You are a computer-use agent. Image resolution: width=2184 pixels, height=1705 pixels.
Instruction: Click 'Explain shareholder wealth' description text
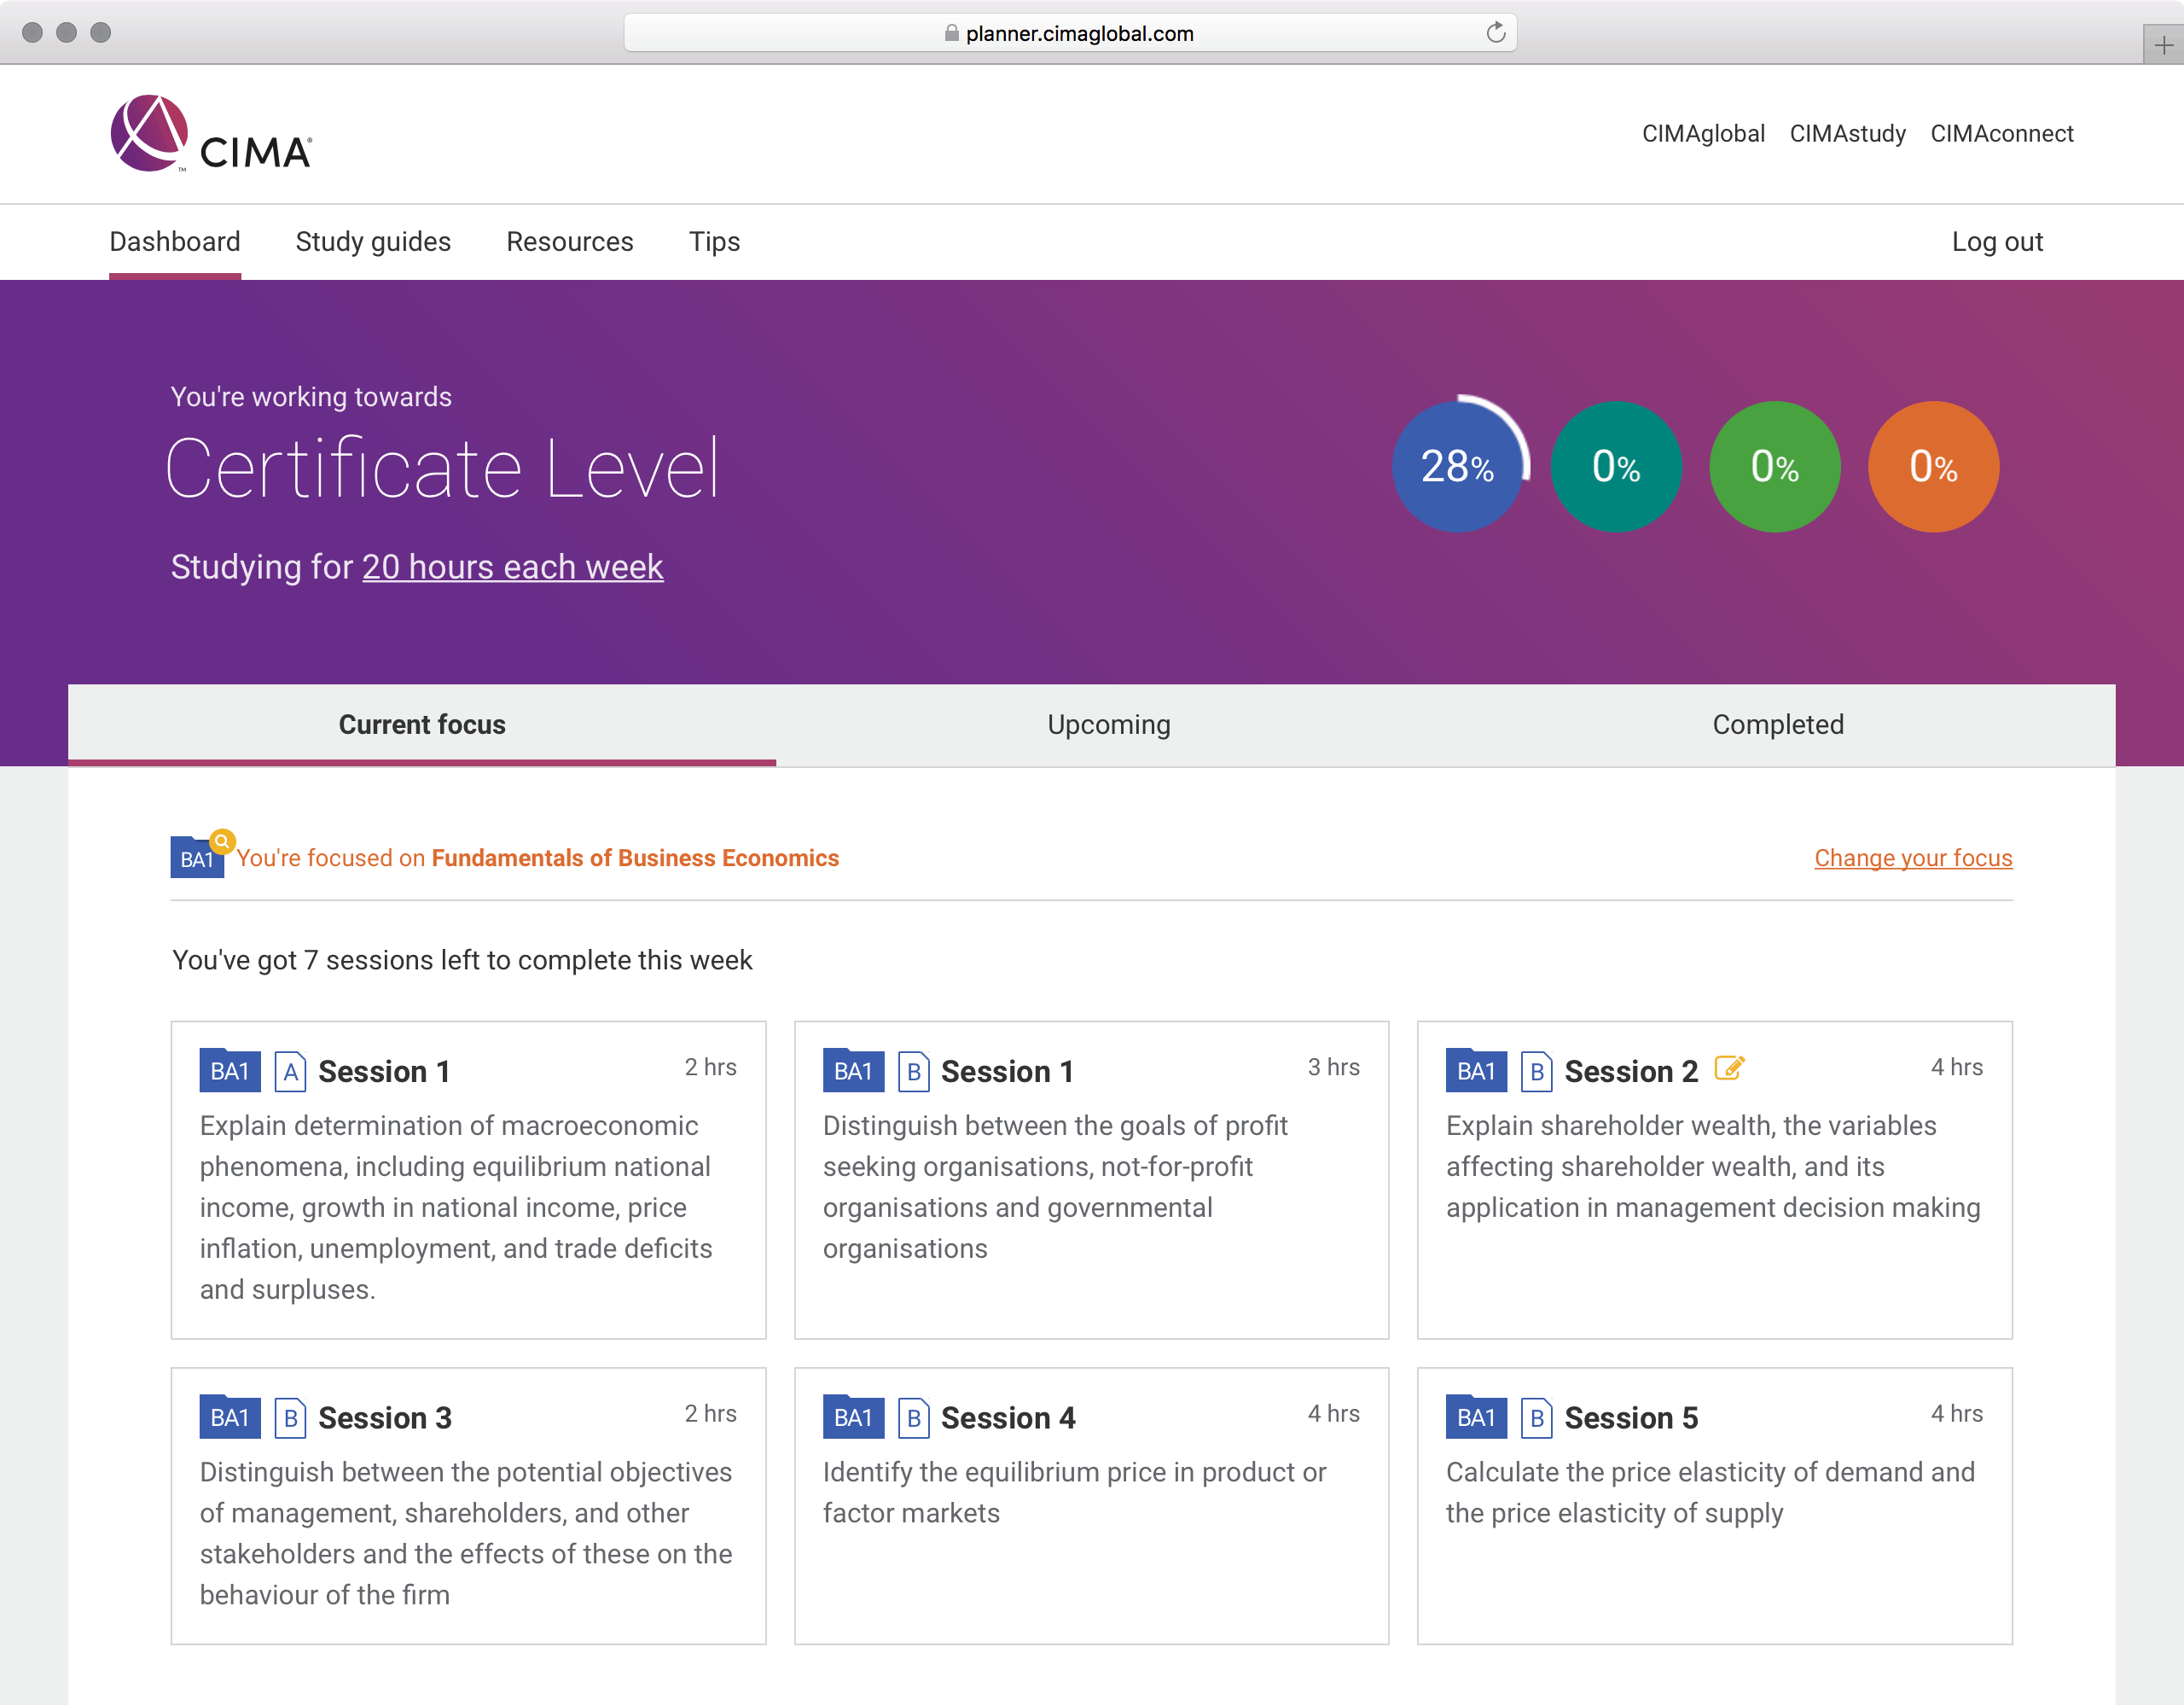pyautogui.click(x=1713, y=1167)
